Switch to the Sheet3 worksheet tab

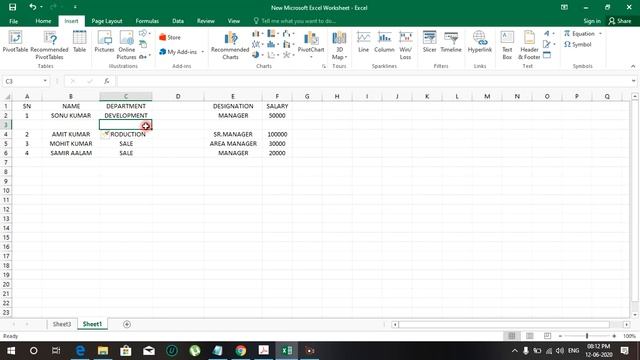tap(62, 324)
